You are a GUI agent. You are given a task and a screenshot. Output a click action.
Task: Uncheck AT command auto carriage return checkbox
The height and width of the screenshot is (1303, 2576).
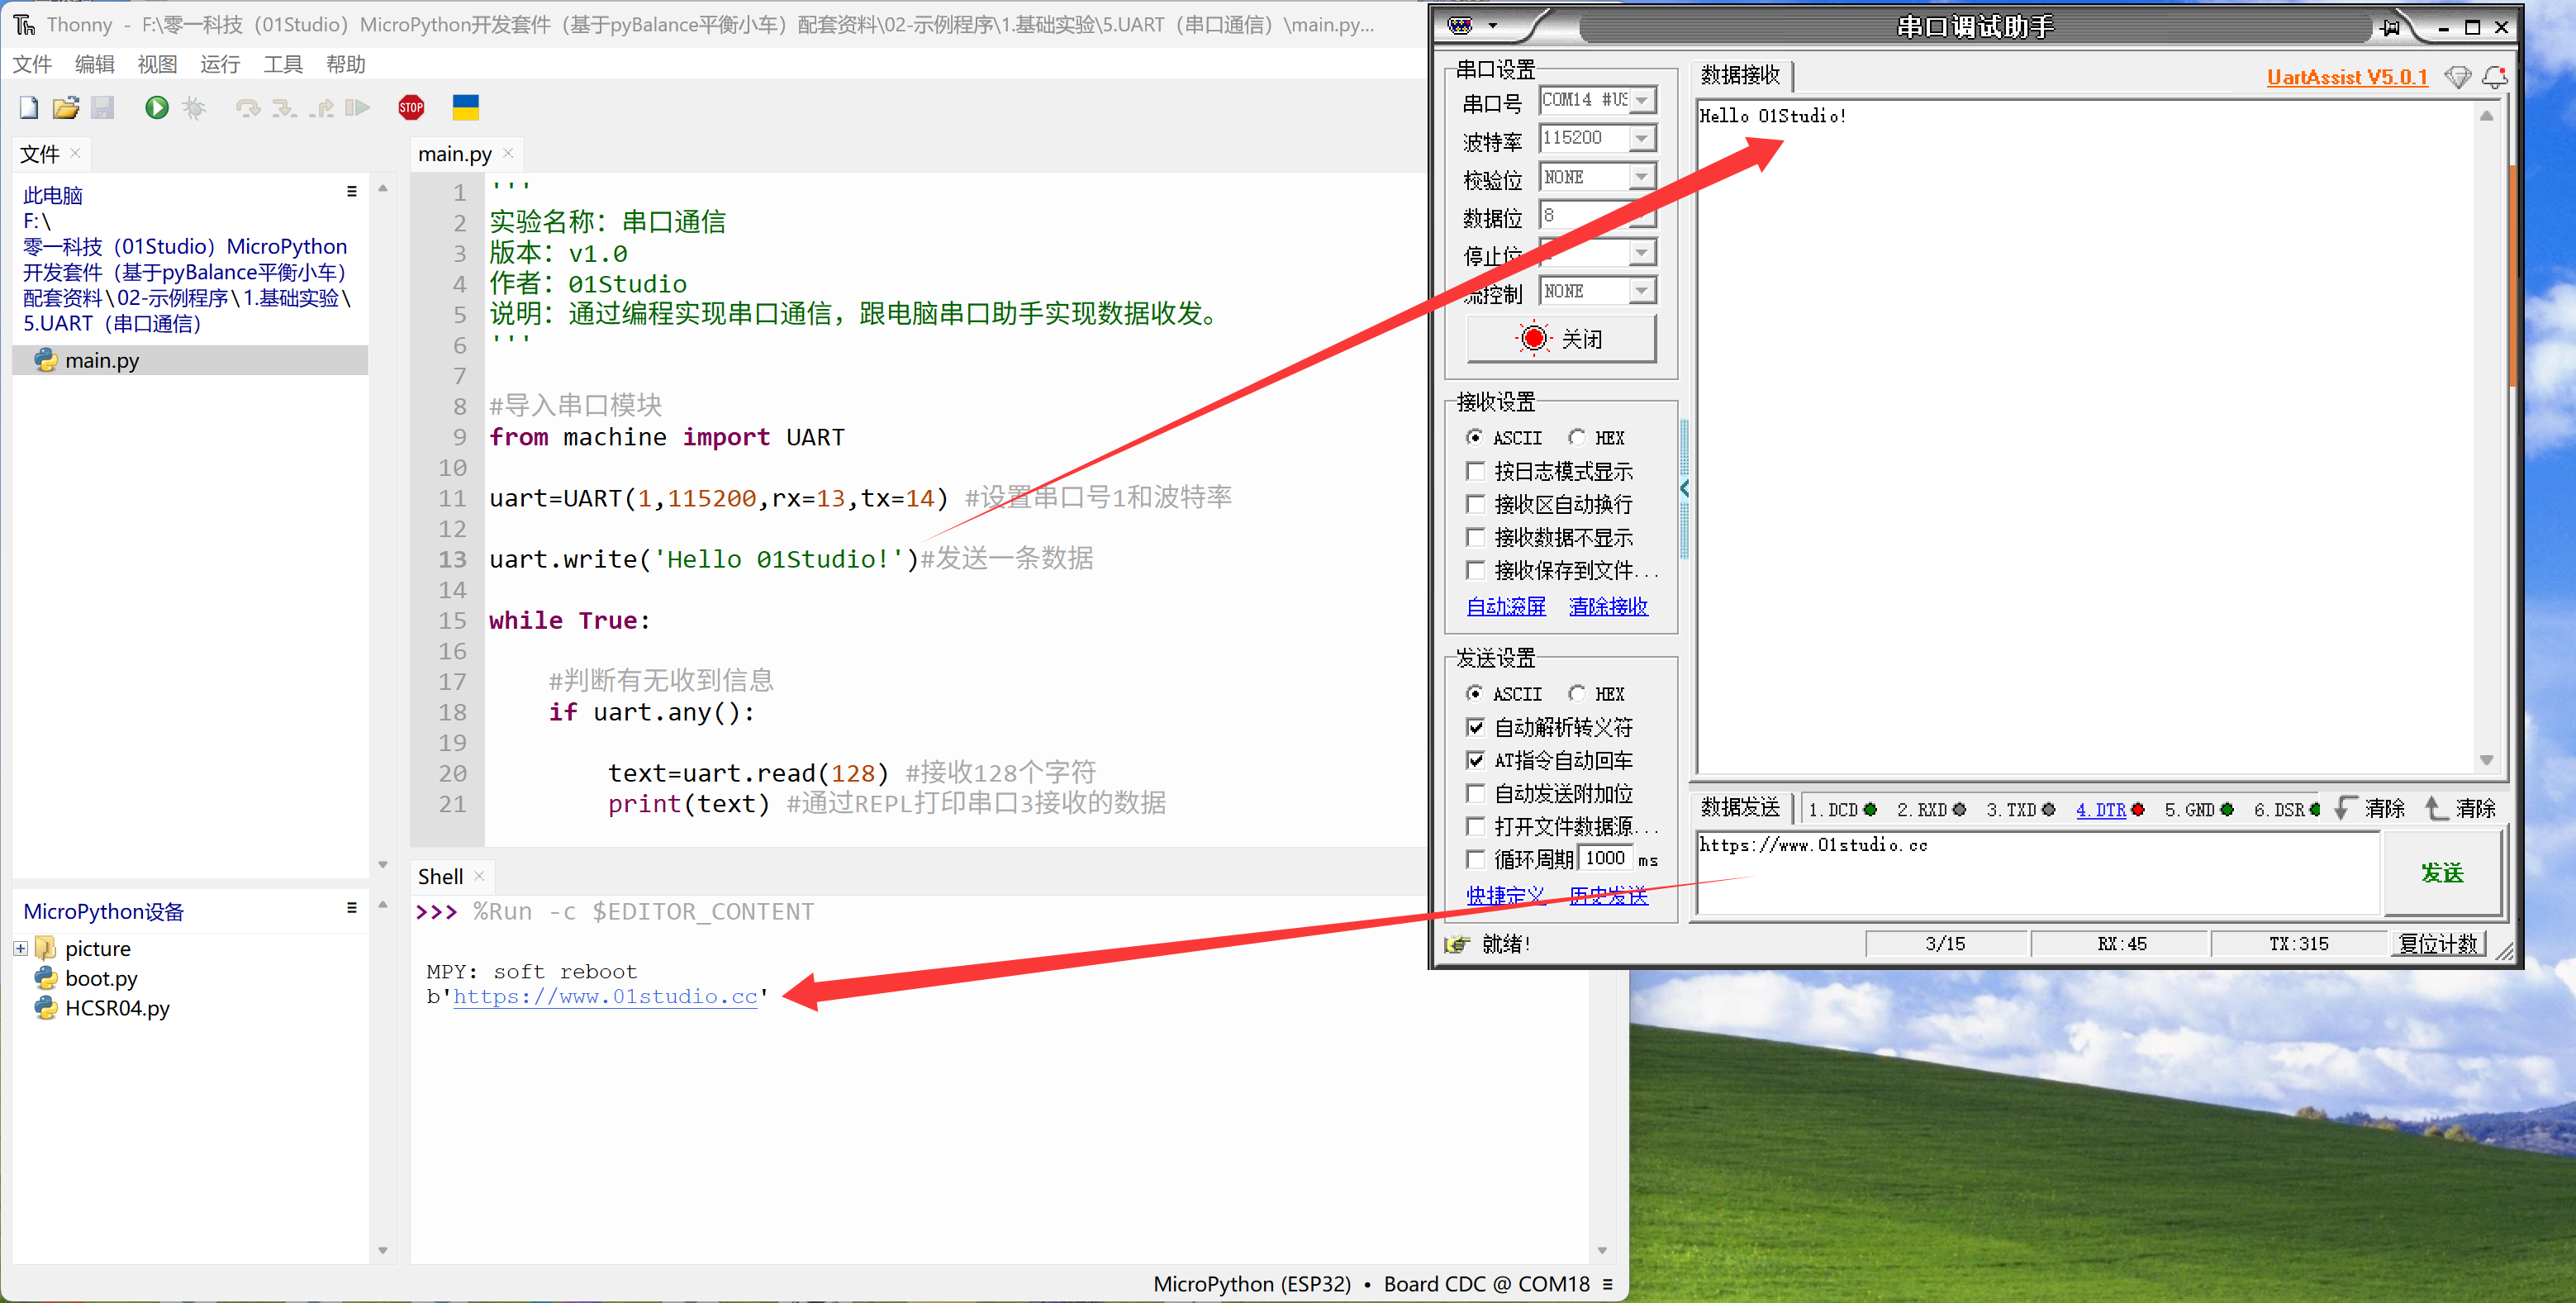pyautogui.click(x=1475, y=760)
